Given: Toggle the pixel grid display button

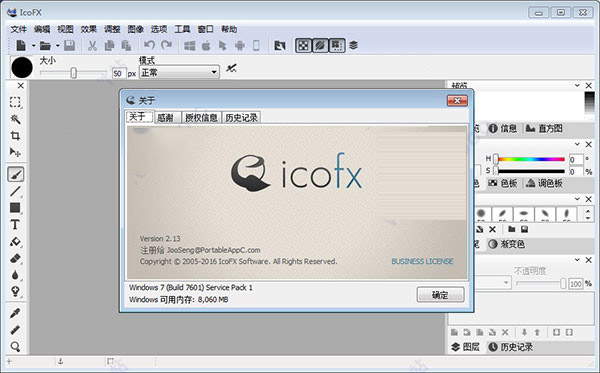Looking at the screenshot, I should pyautogui.click(x=337, y=46).
